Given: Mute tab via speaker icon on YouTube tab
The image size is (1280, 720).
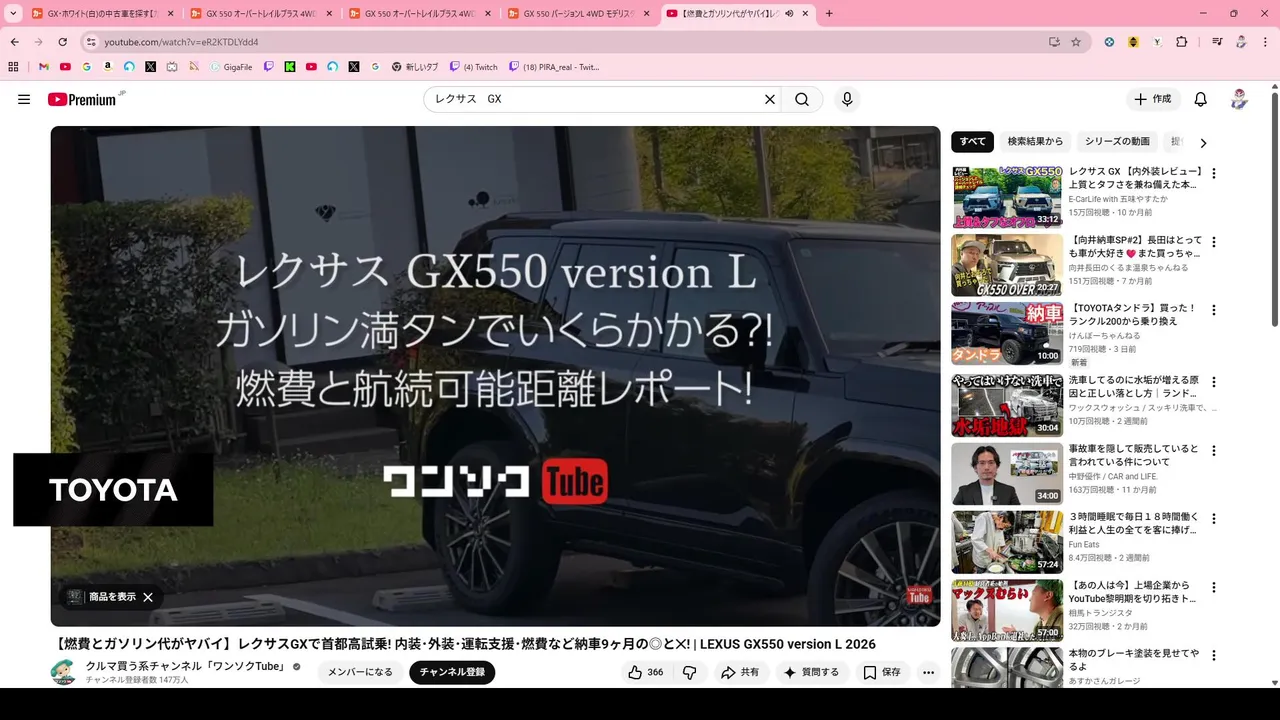Looking at the screenshot, I should coord(789,13).
